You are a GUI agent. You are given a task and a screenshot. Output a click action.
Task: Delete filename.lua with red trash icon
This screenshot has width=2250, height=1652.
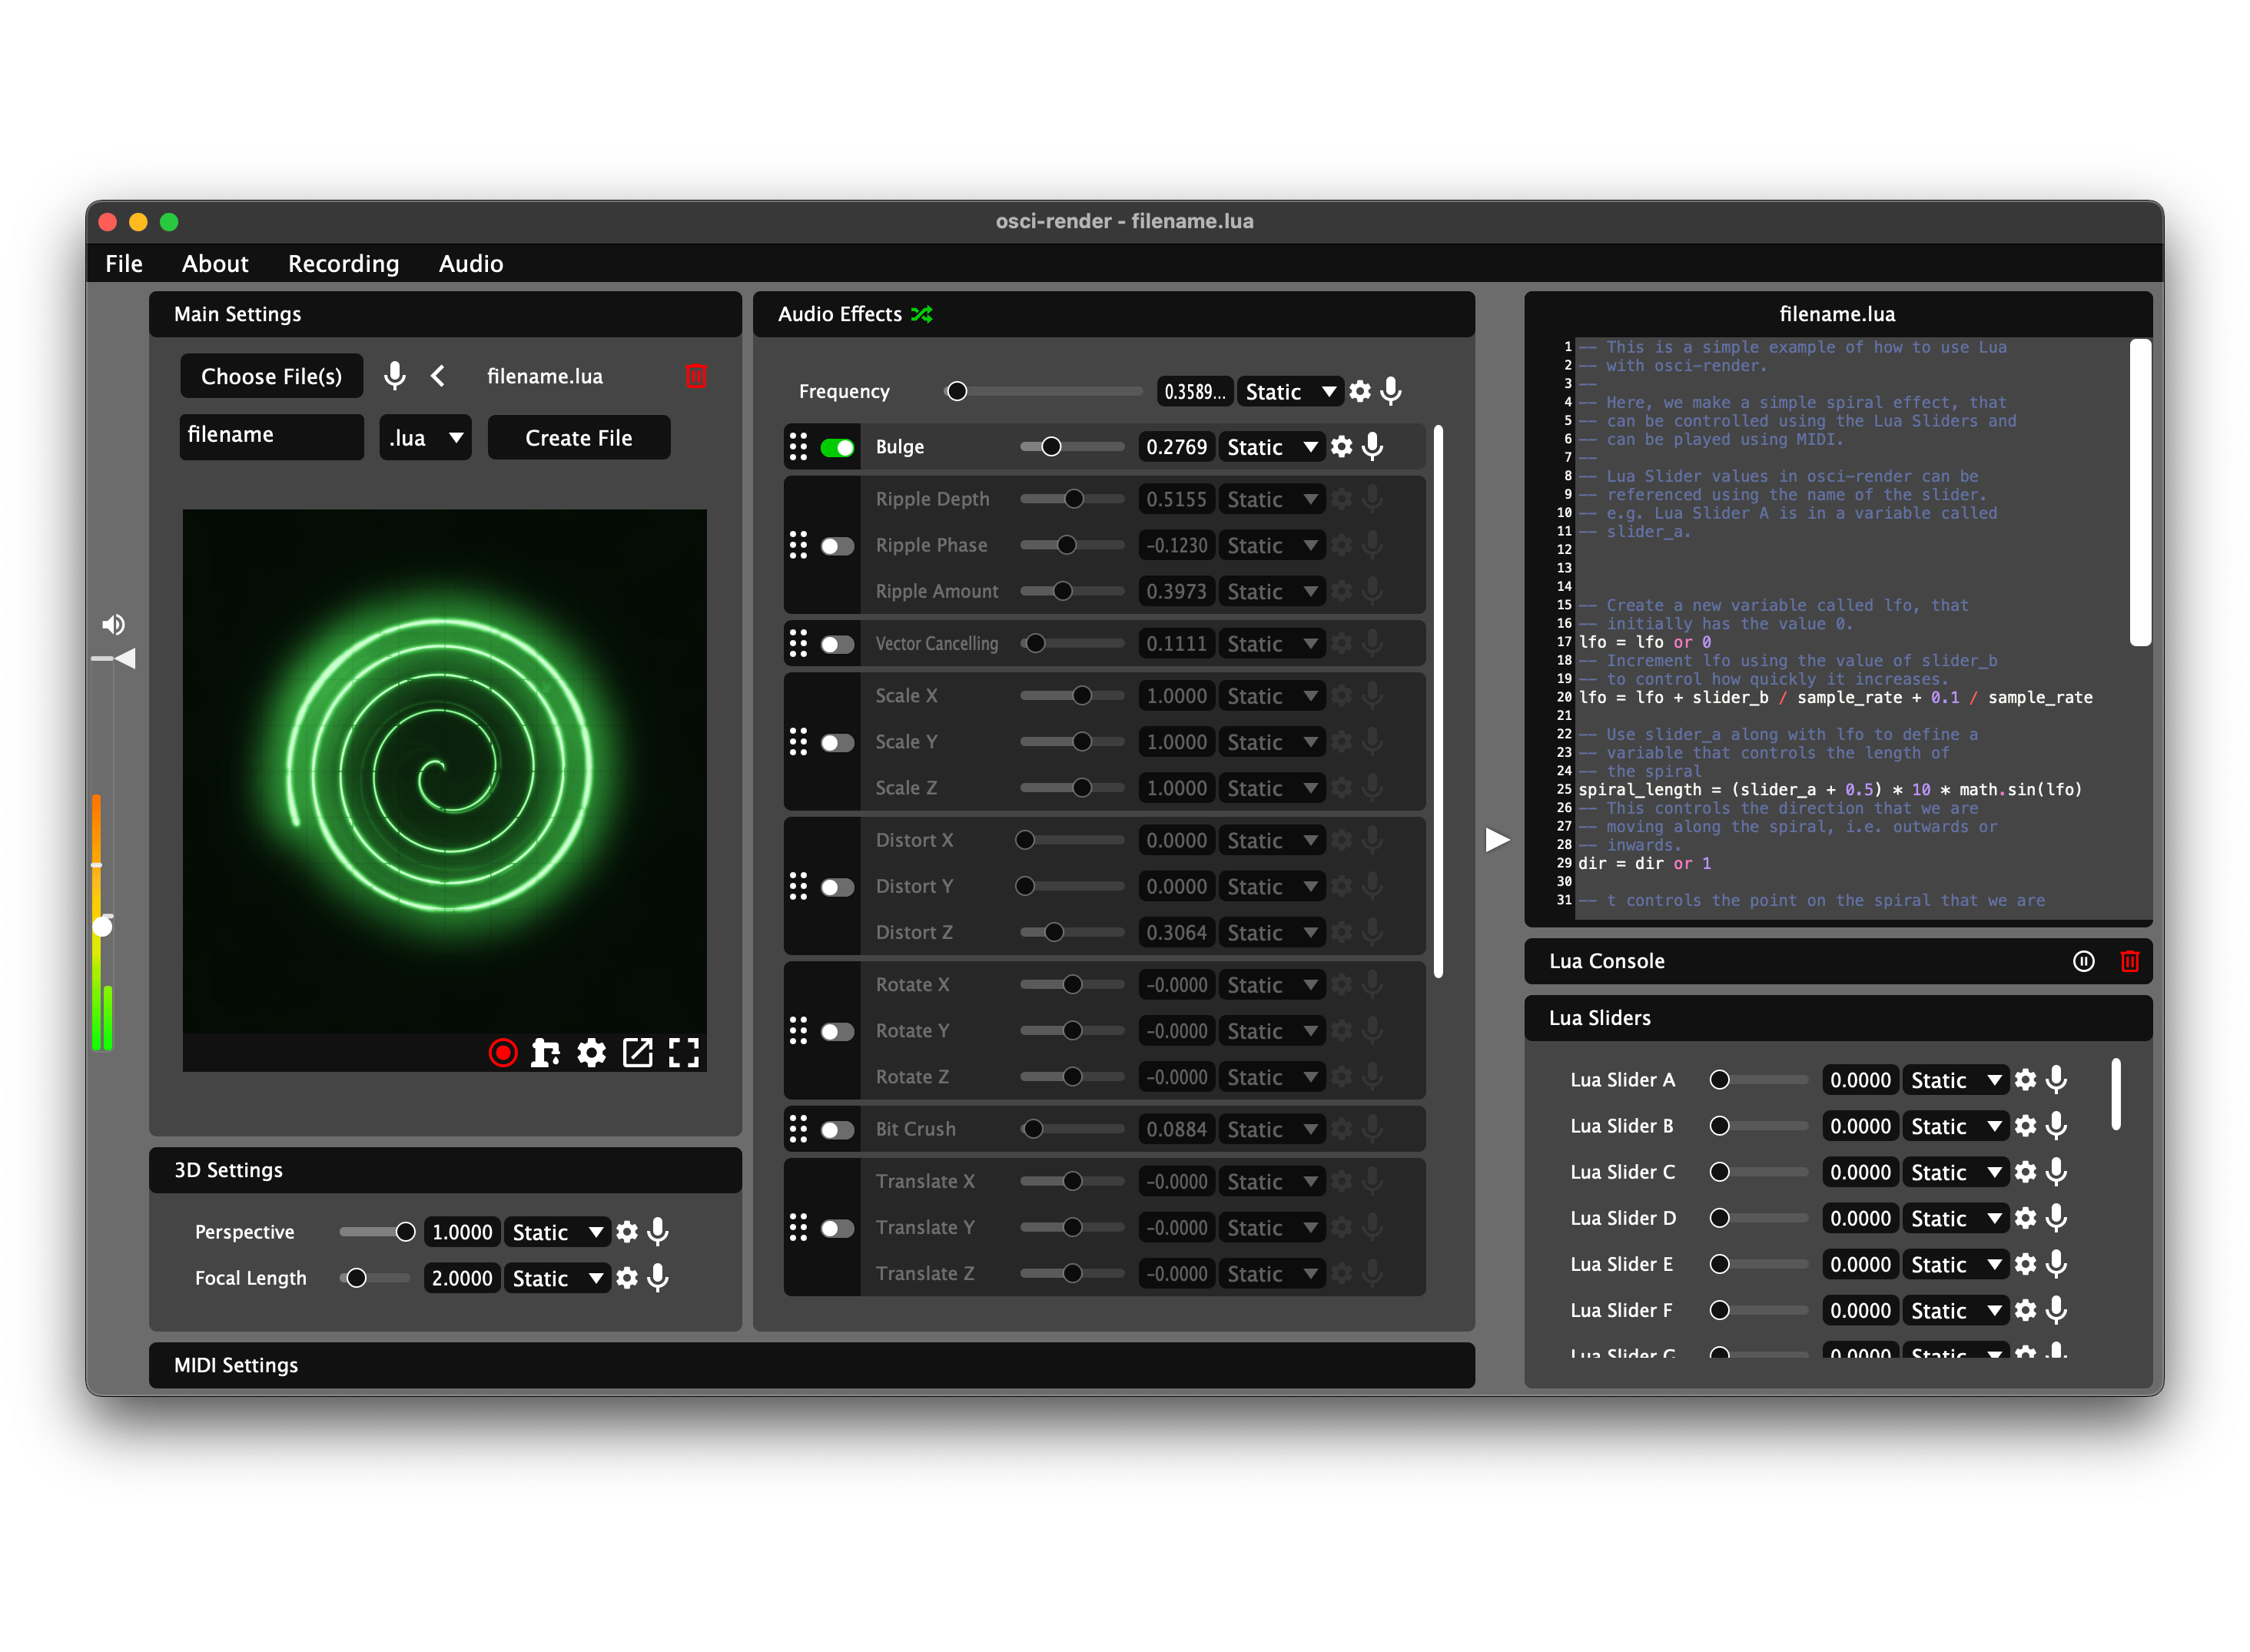click(696, 376)
